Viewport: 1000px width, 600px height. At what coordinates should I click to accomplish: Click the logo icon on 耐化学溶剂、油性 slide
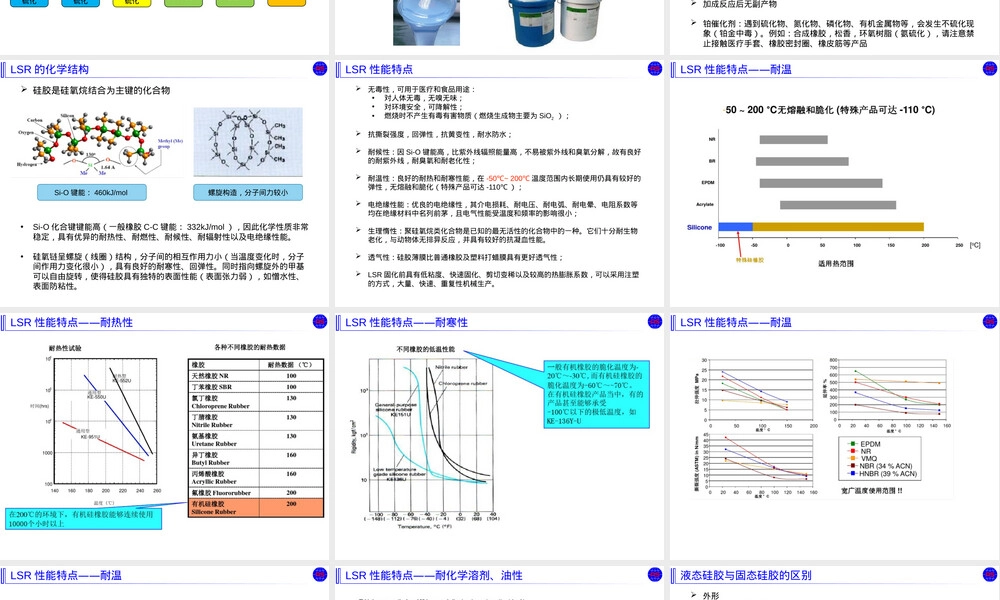654,574
